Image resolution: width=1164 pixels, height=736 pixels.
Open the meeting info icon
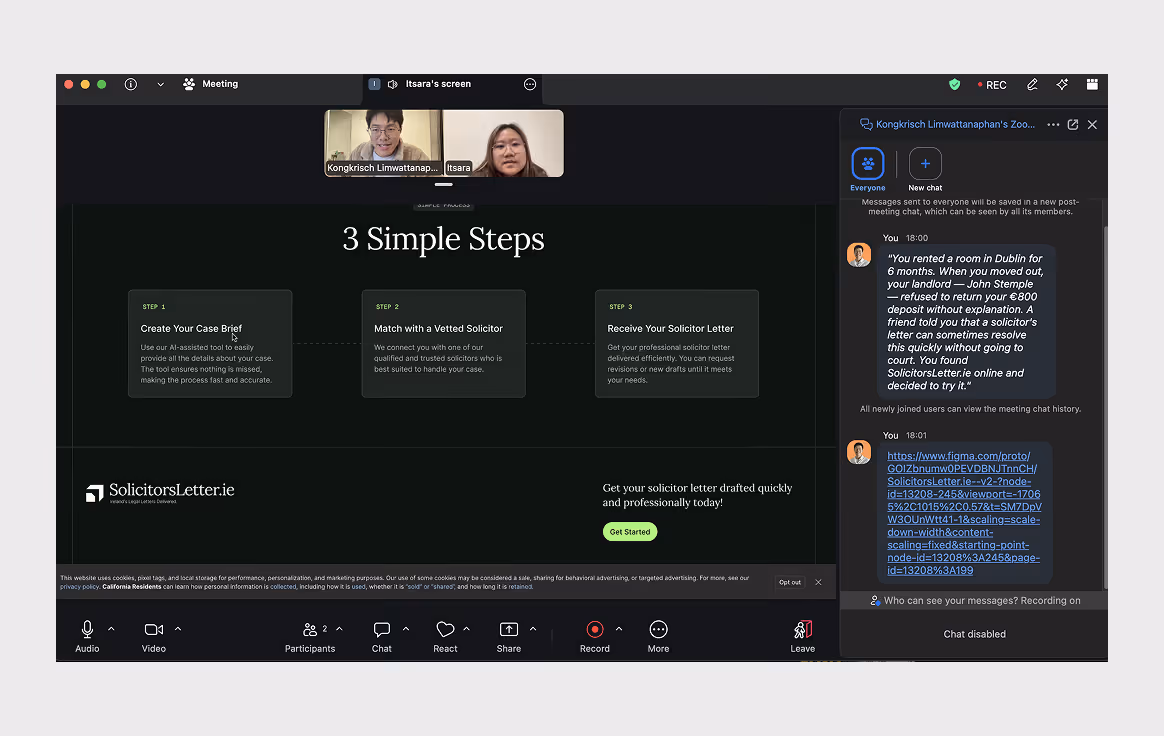tap(131, 84)
